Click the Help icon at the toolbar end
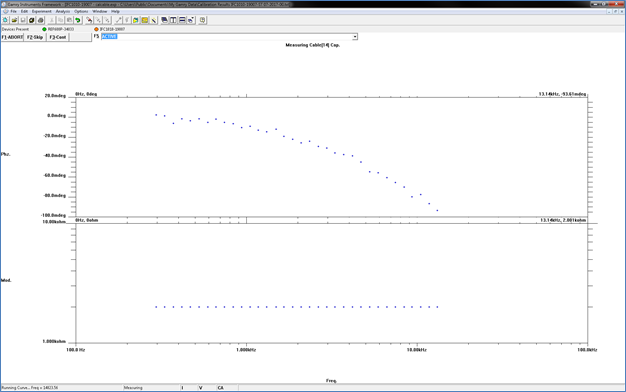 (x=202, y=20)
